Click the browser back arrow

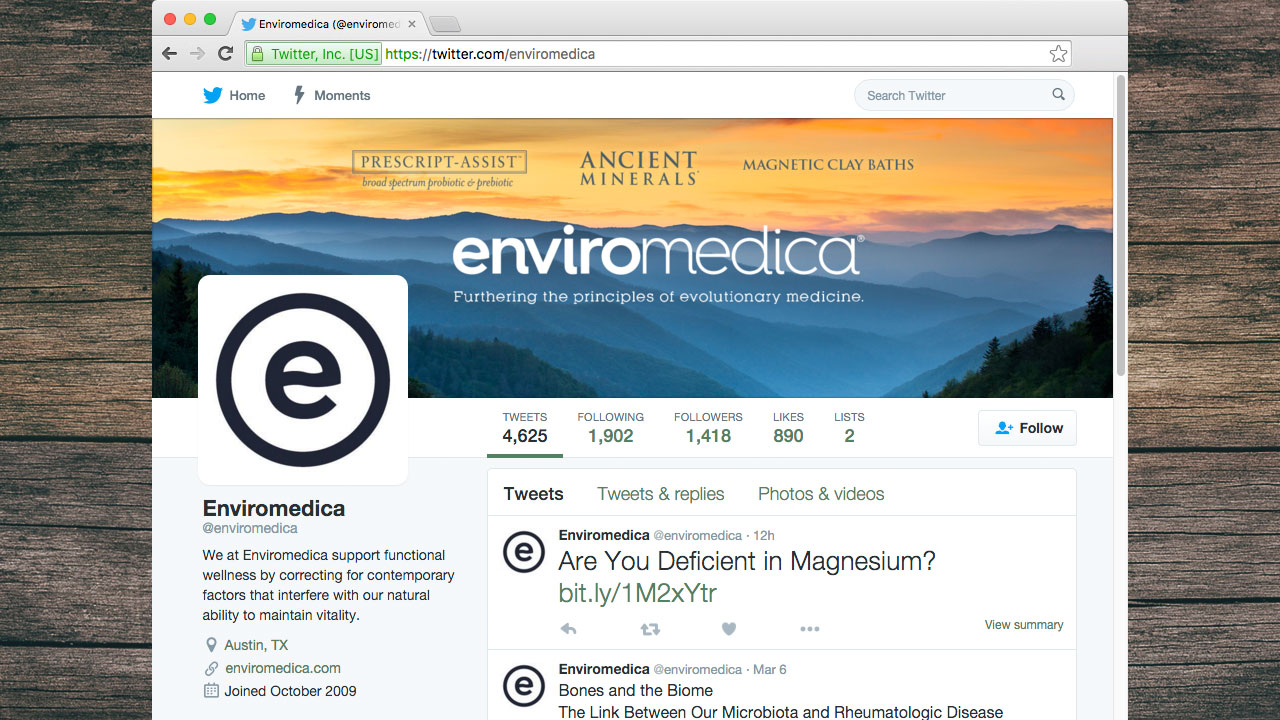point(169,54)
